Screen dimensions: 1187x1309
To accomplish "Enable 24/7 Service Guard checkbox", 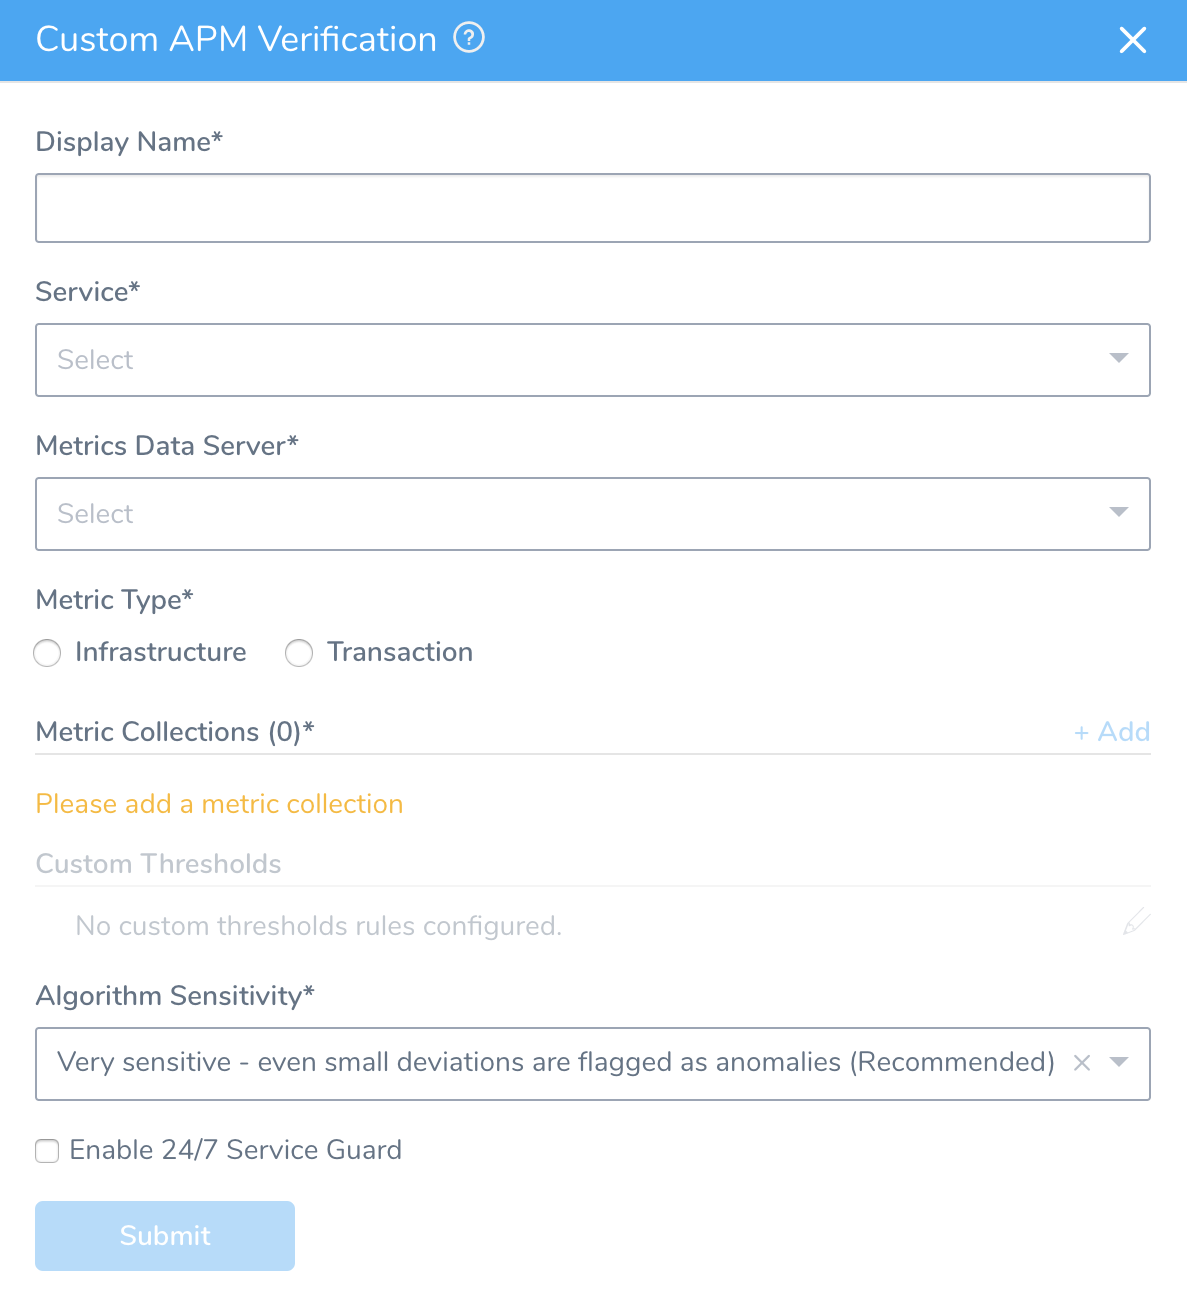I will (47, 1151).
